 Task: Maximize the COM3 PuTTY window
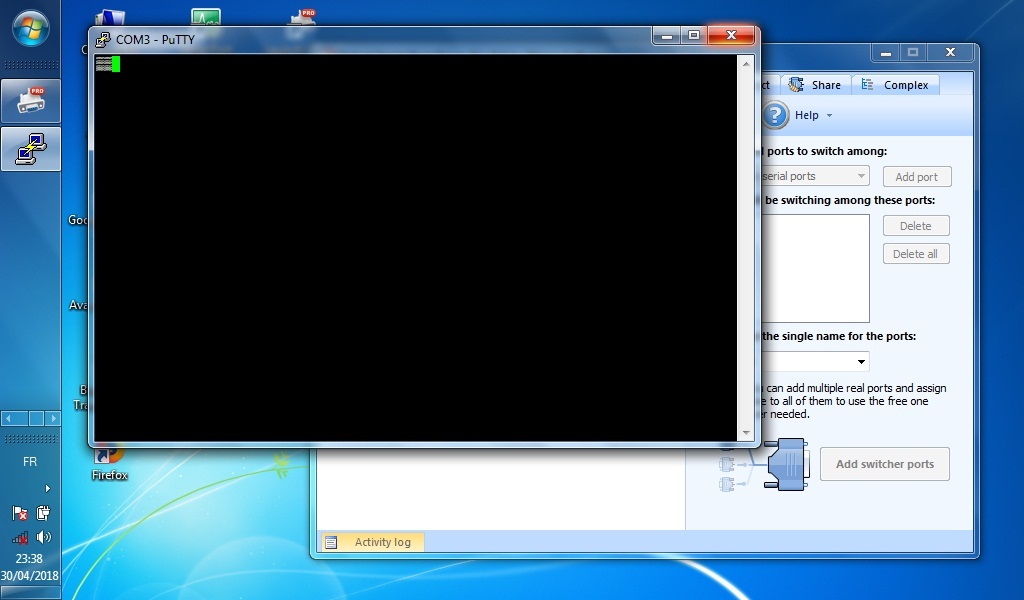694,36
